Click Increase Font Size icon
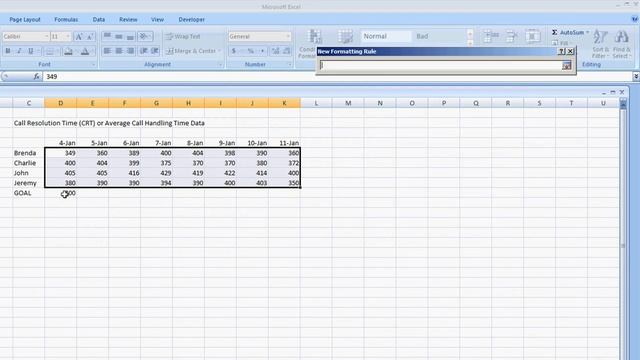640x360 pixels. pos(79,37)
